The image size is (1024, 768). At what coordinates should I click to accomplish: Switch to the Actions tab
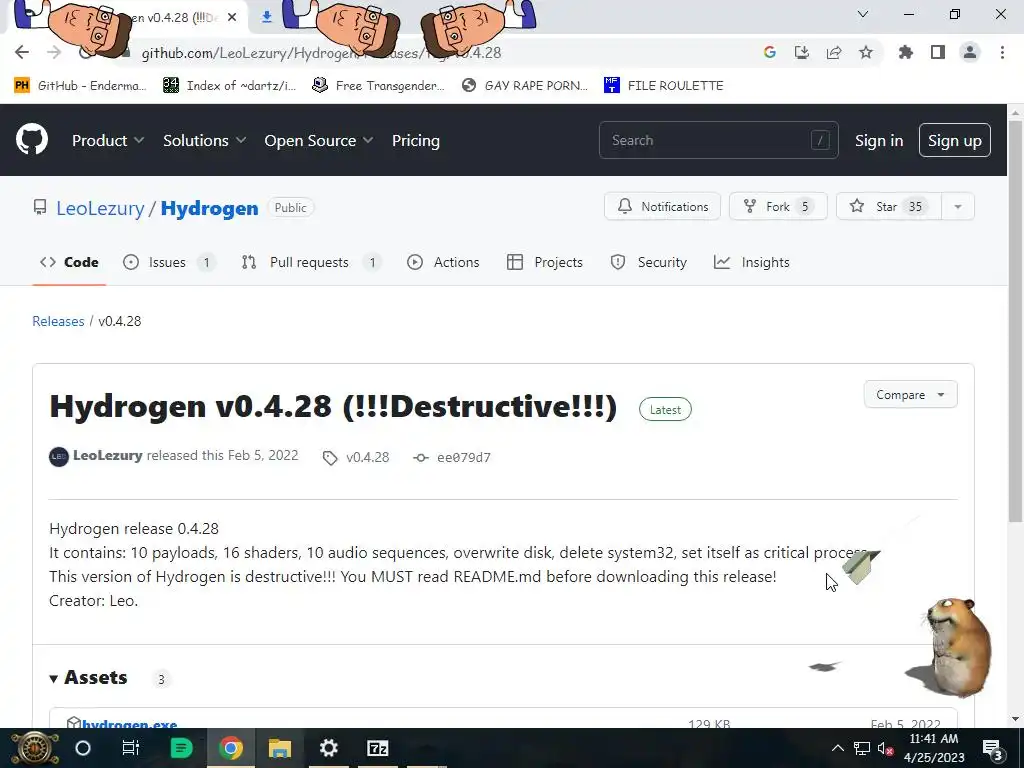tap(443, 262)
